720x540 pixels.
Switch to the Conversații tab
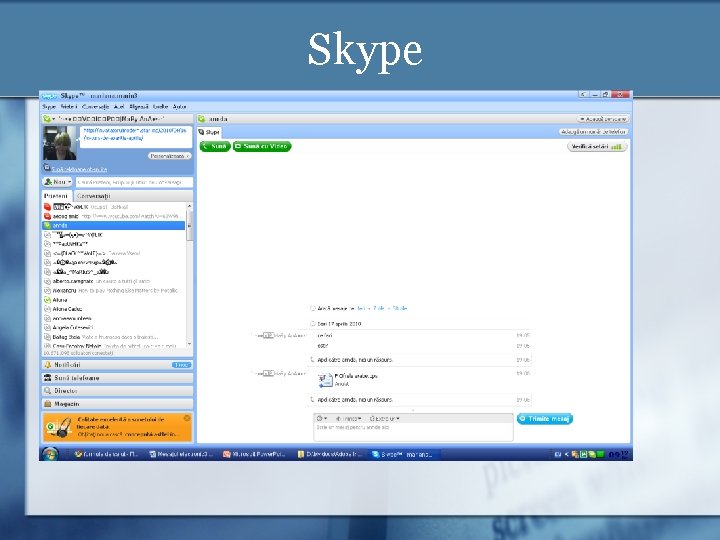pyautogui.click(x=94, y=196)
